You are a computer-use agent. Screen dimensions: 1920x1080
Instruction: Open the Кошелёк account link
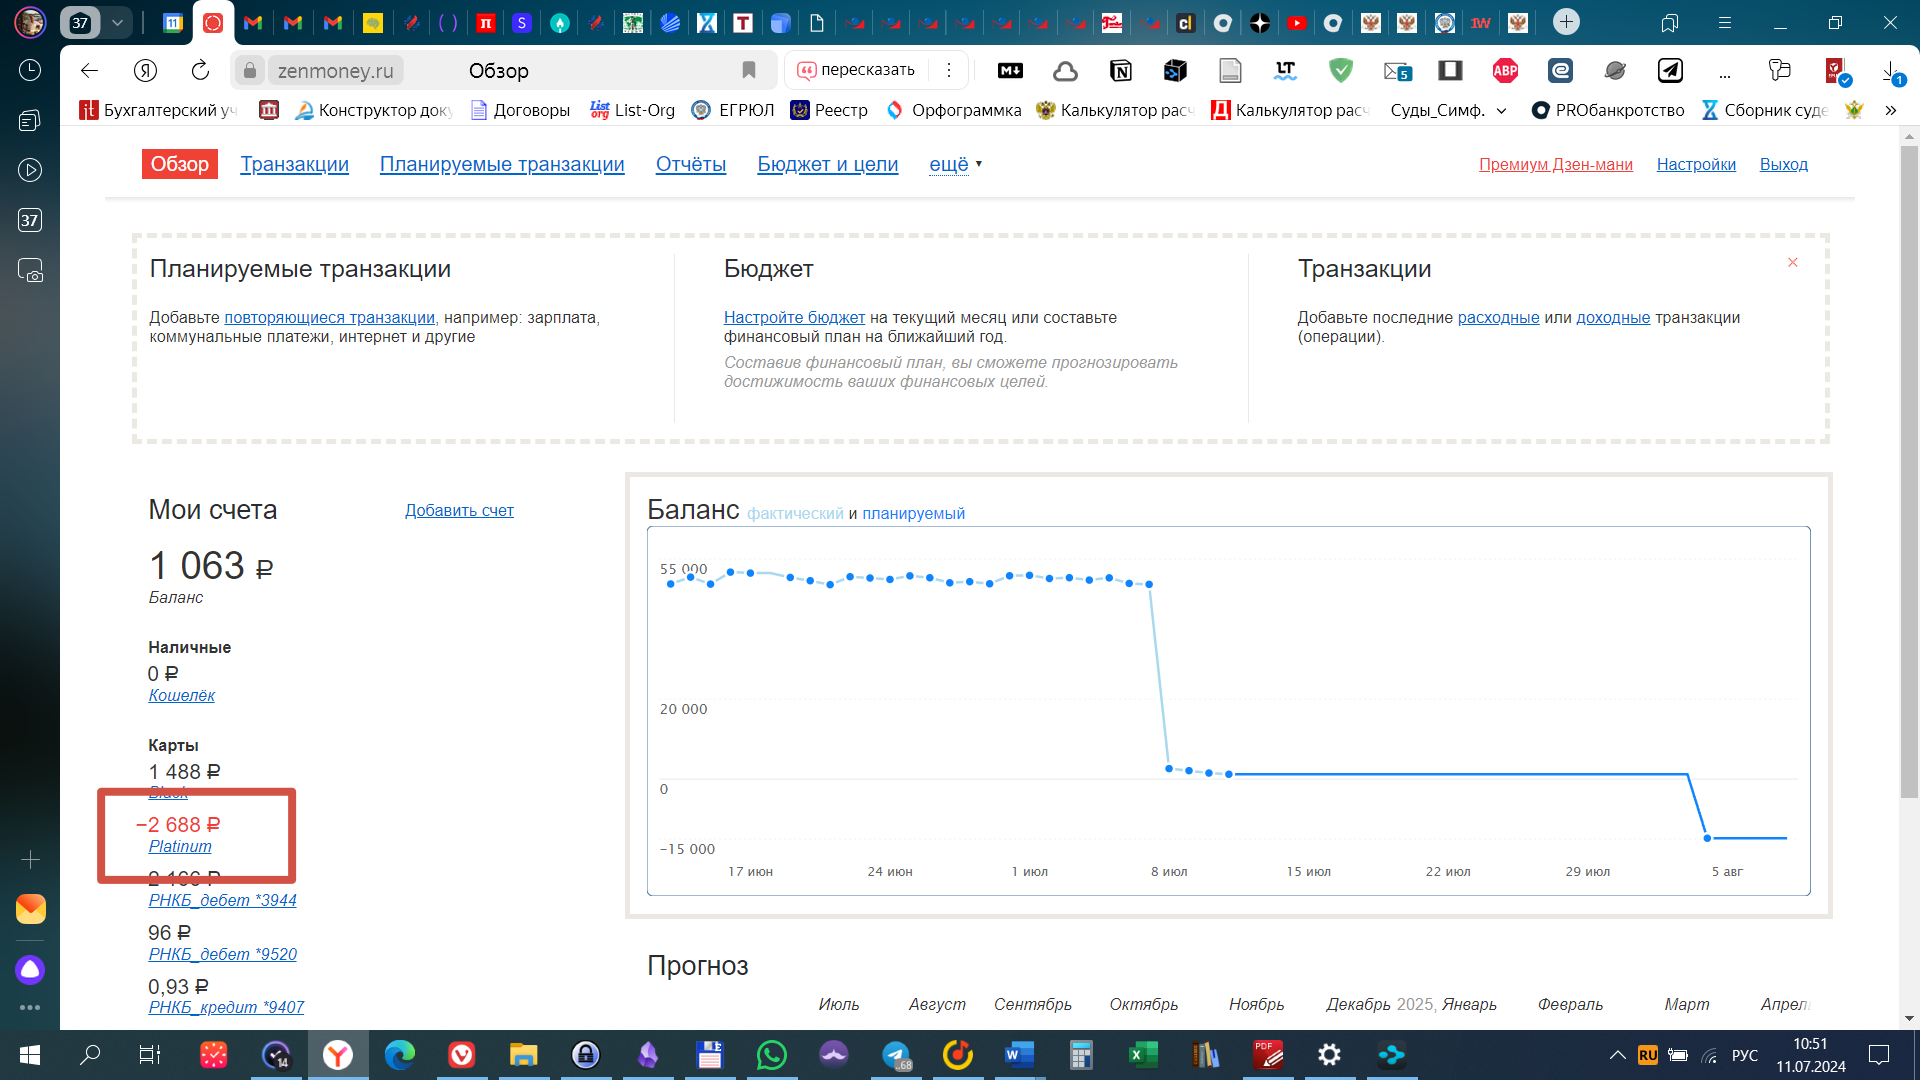pos(181,695)
